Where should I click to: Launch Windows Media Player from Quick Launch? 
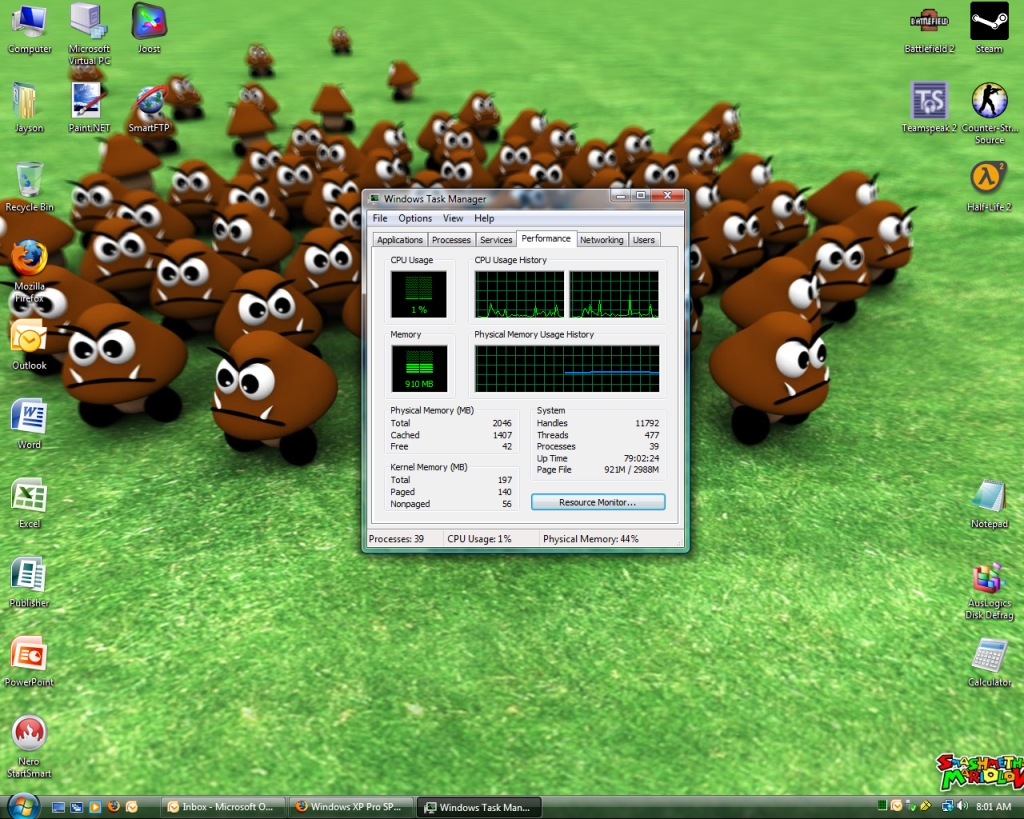coord(95,807)
